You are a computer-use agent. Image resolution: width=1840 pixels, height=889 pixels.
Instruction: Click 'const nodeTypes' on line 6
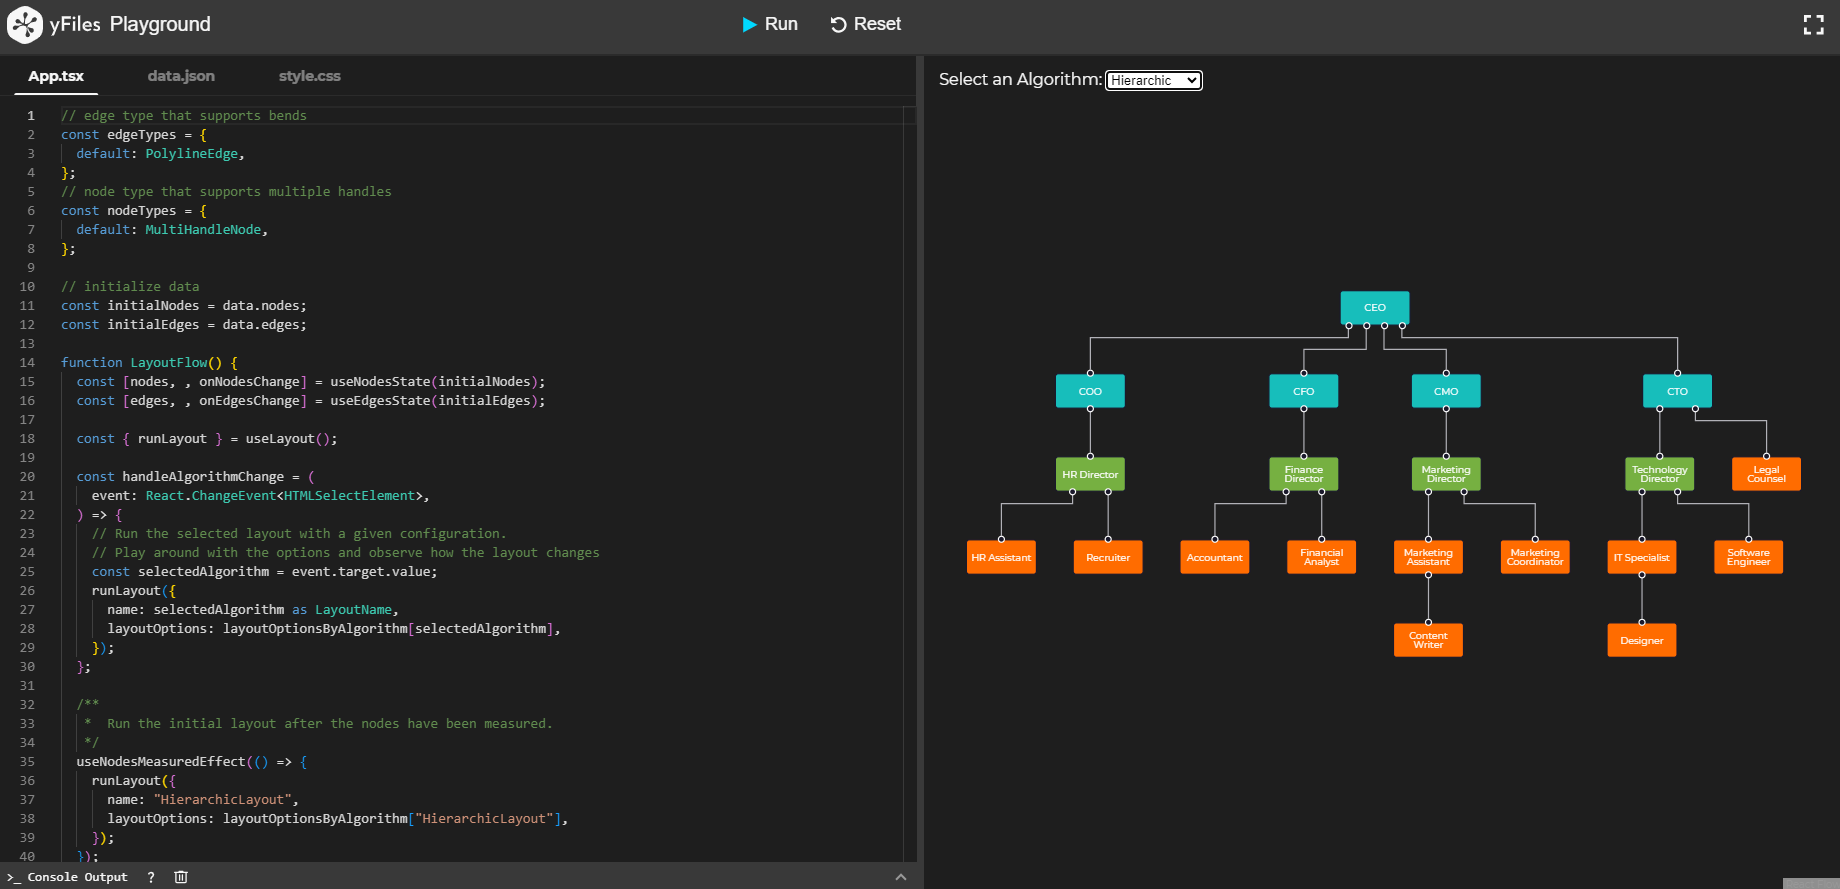[x=118, y=211]
